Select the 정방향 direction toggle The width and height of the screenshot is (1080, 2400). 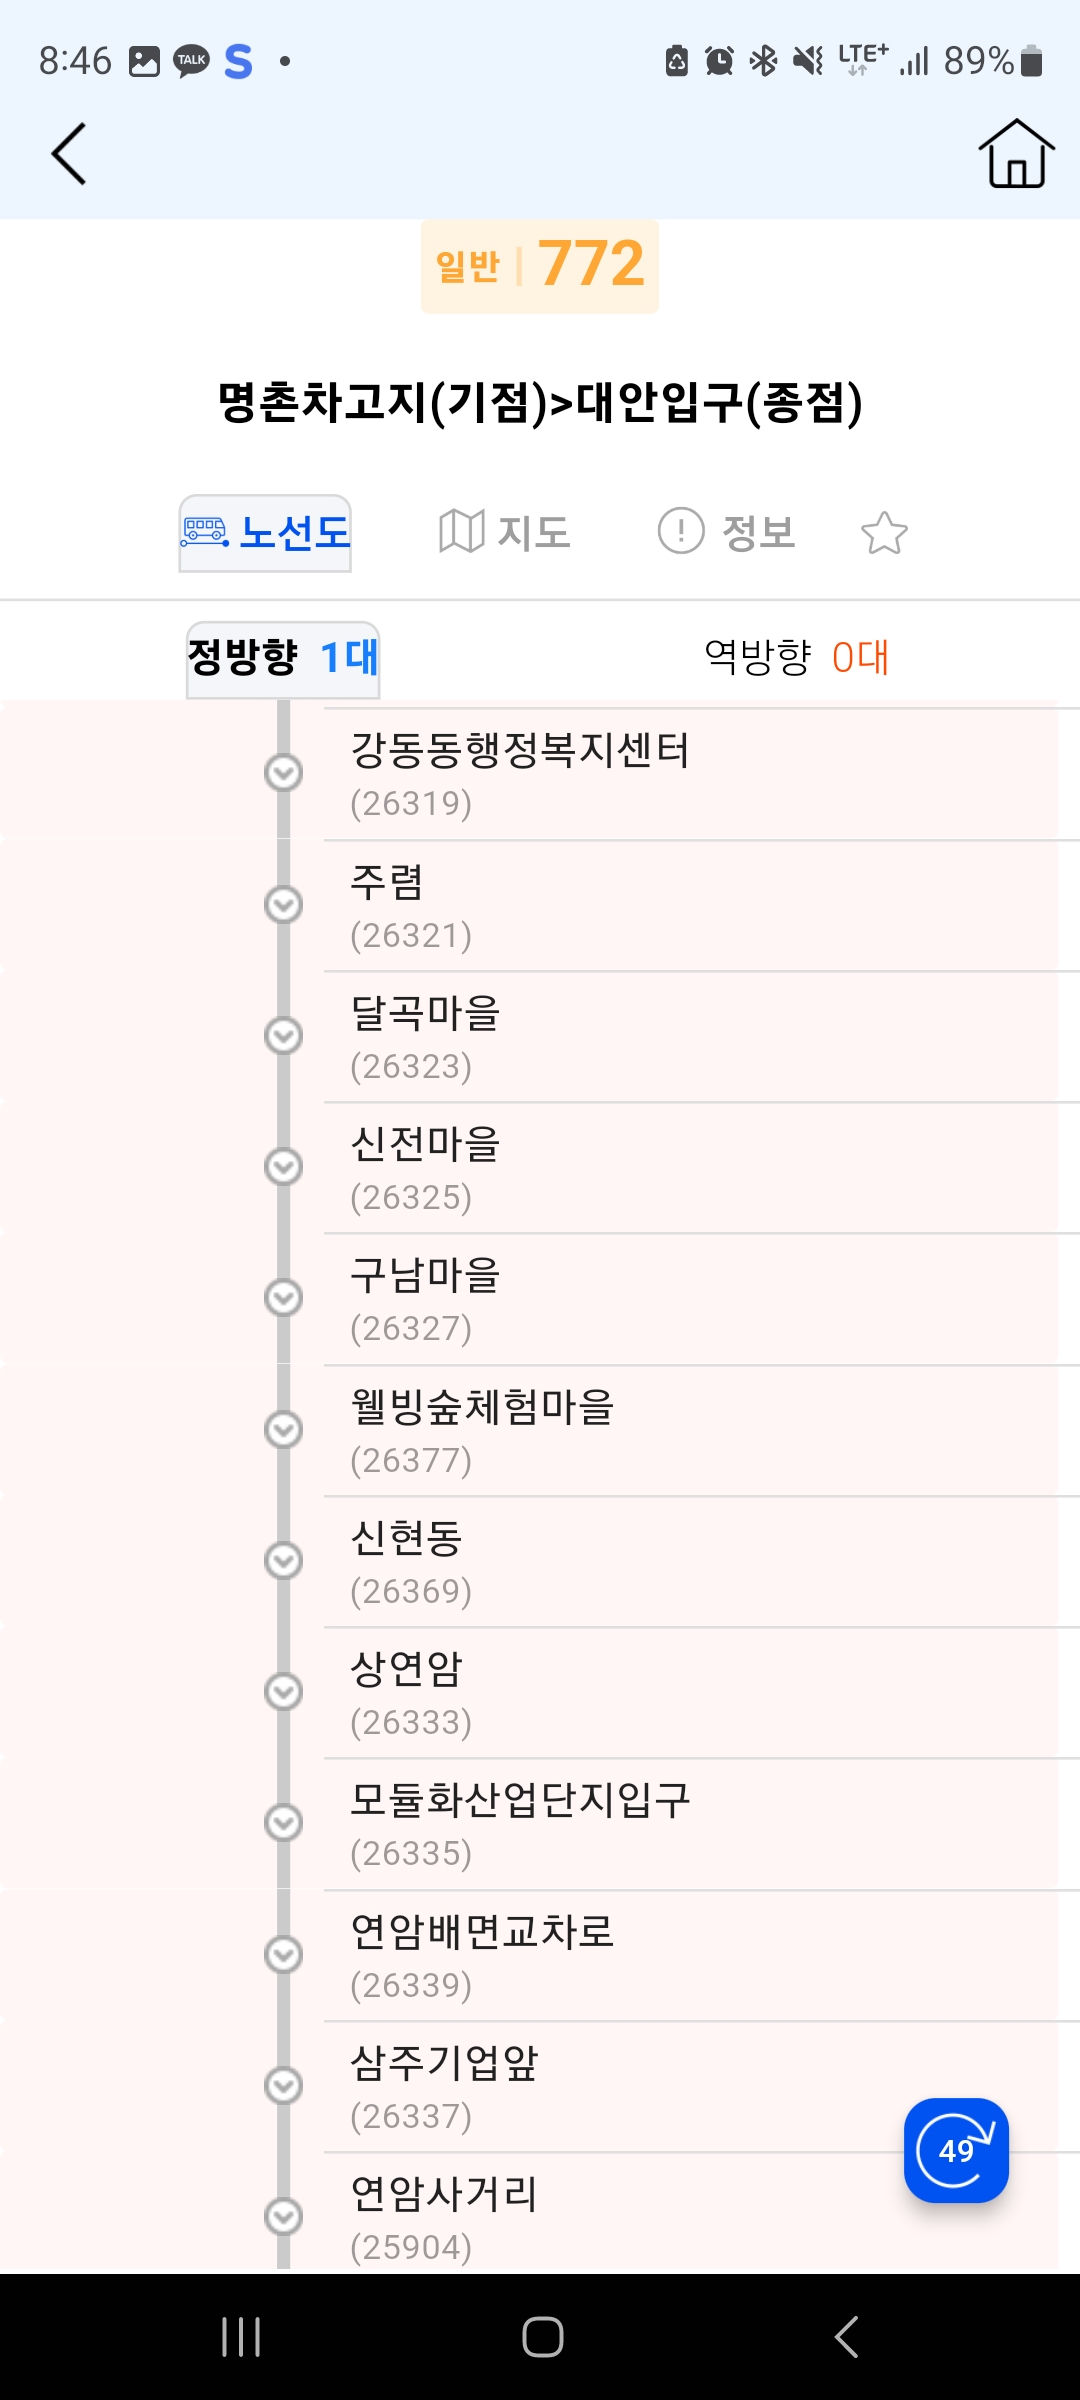point(283,658)
